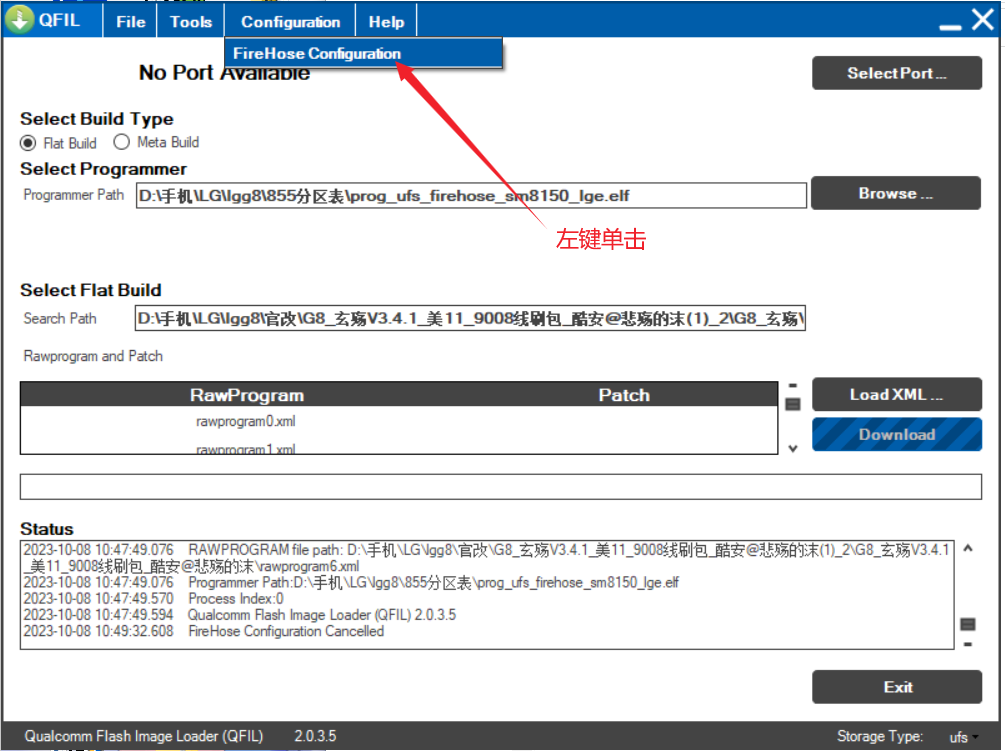Open the Storage Type ufs dropdown
Viewport: 1005px width, 751px height.
964,737
